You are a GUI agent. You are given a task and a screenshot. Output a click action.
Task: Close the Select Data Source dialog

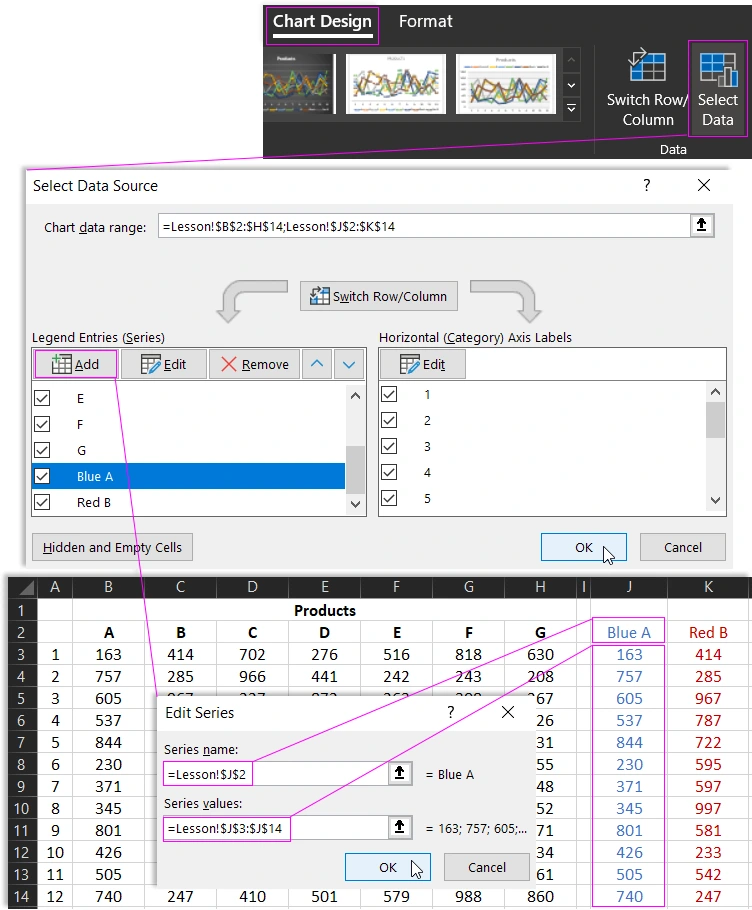pyautogui.click(x=704, y=185)
